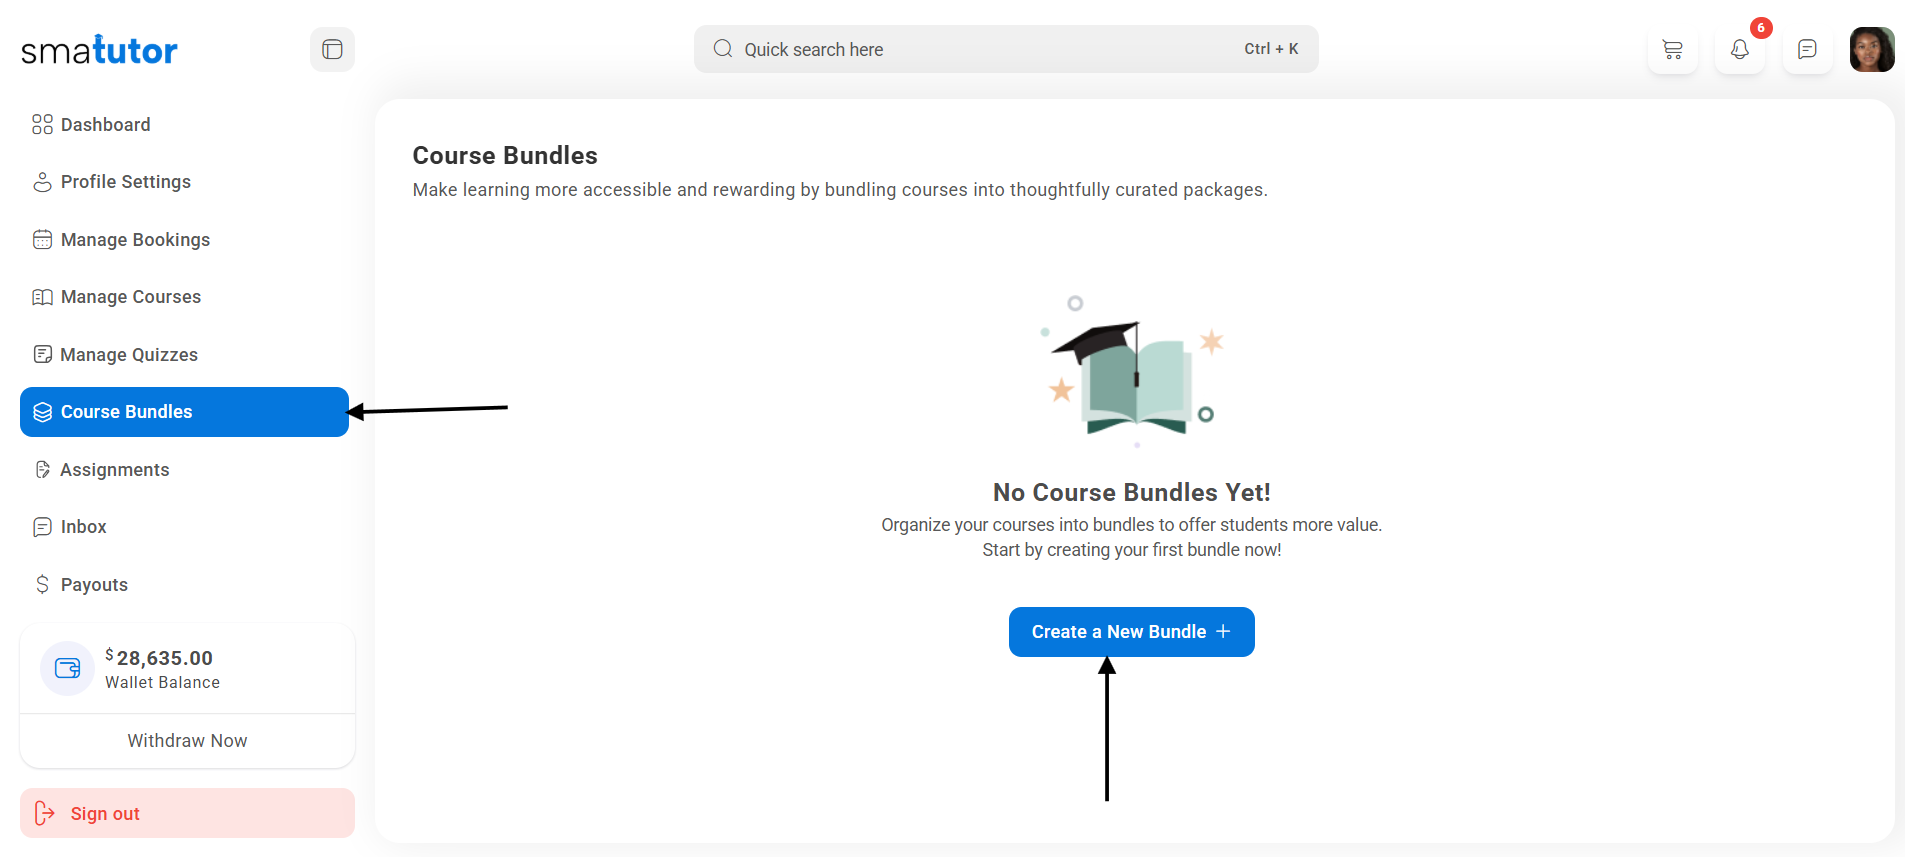Screen dimensions: 1905x857
Task: Click the wallet balance icon
Action: point(67,668)
